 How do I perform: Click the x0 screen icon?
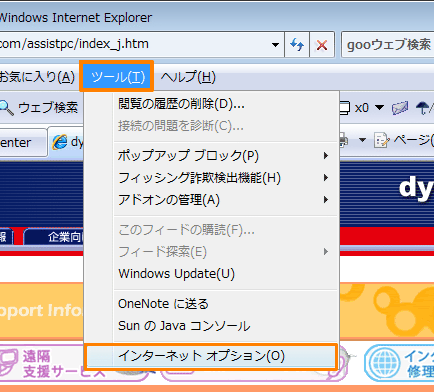345,108
